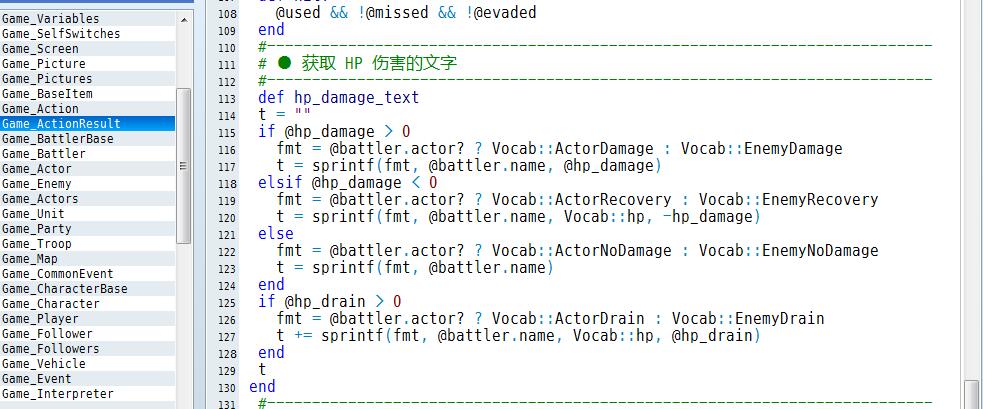Image resolution: width=983 pixels, height=409 pixels.
Task: Select Game_CharacterBase script entry
Action: click(x=88, y=289)
